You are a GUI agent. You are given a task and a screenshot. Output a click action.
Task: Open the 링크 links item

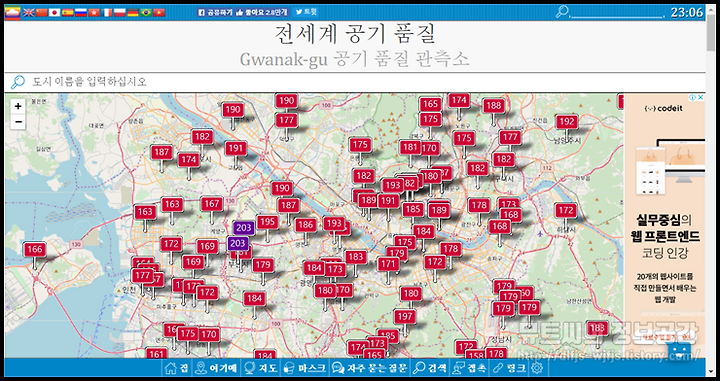tap(509, 368)
